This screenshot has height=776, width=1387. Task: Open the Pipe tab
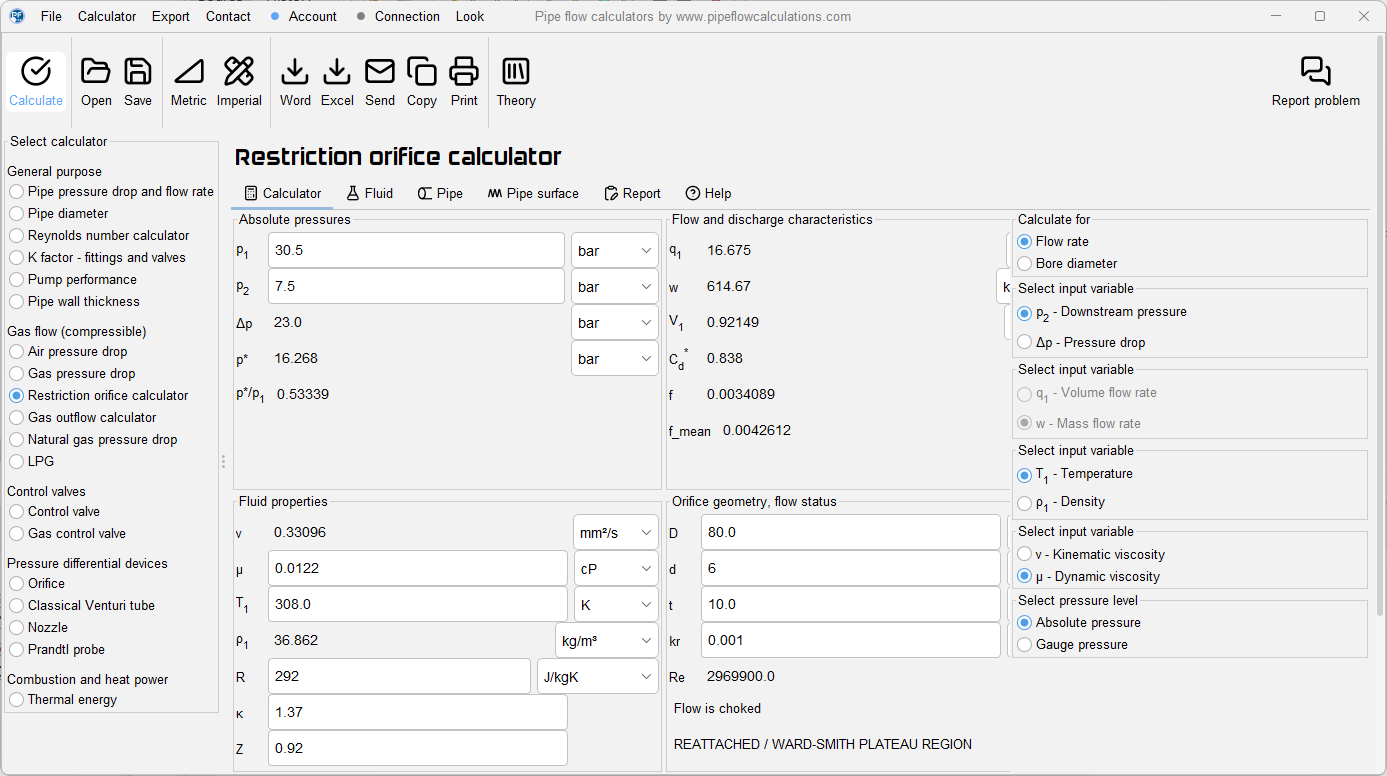tap(440, 193)
